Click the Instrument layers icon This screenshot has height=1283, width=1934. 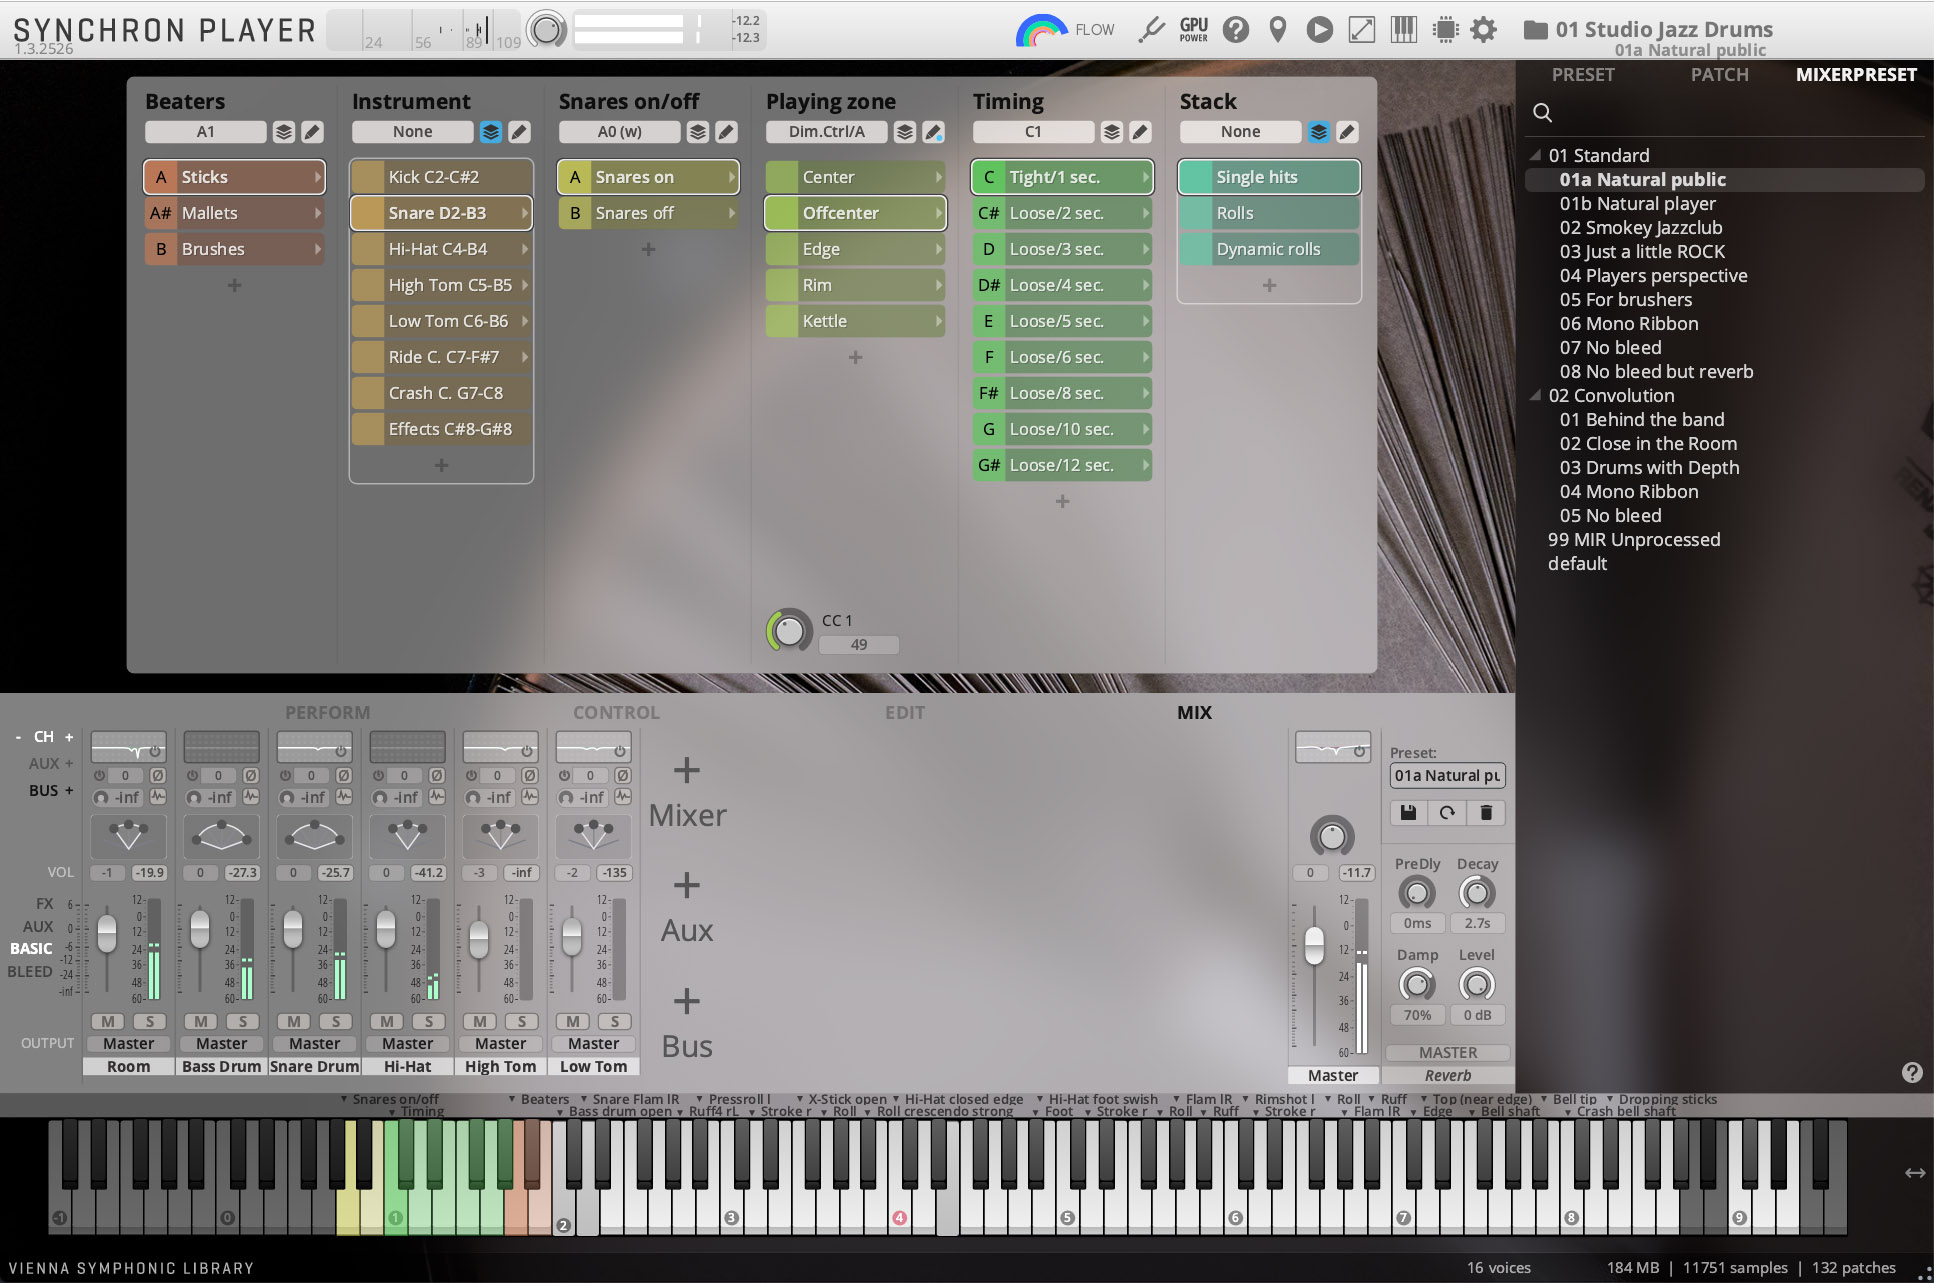click(x=491, y=132)
